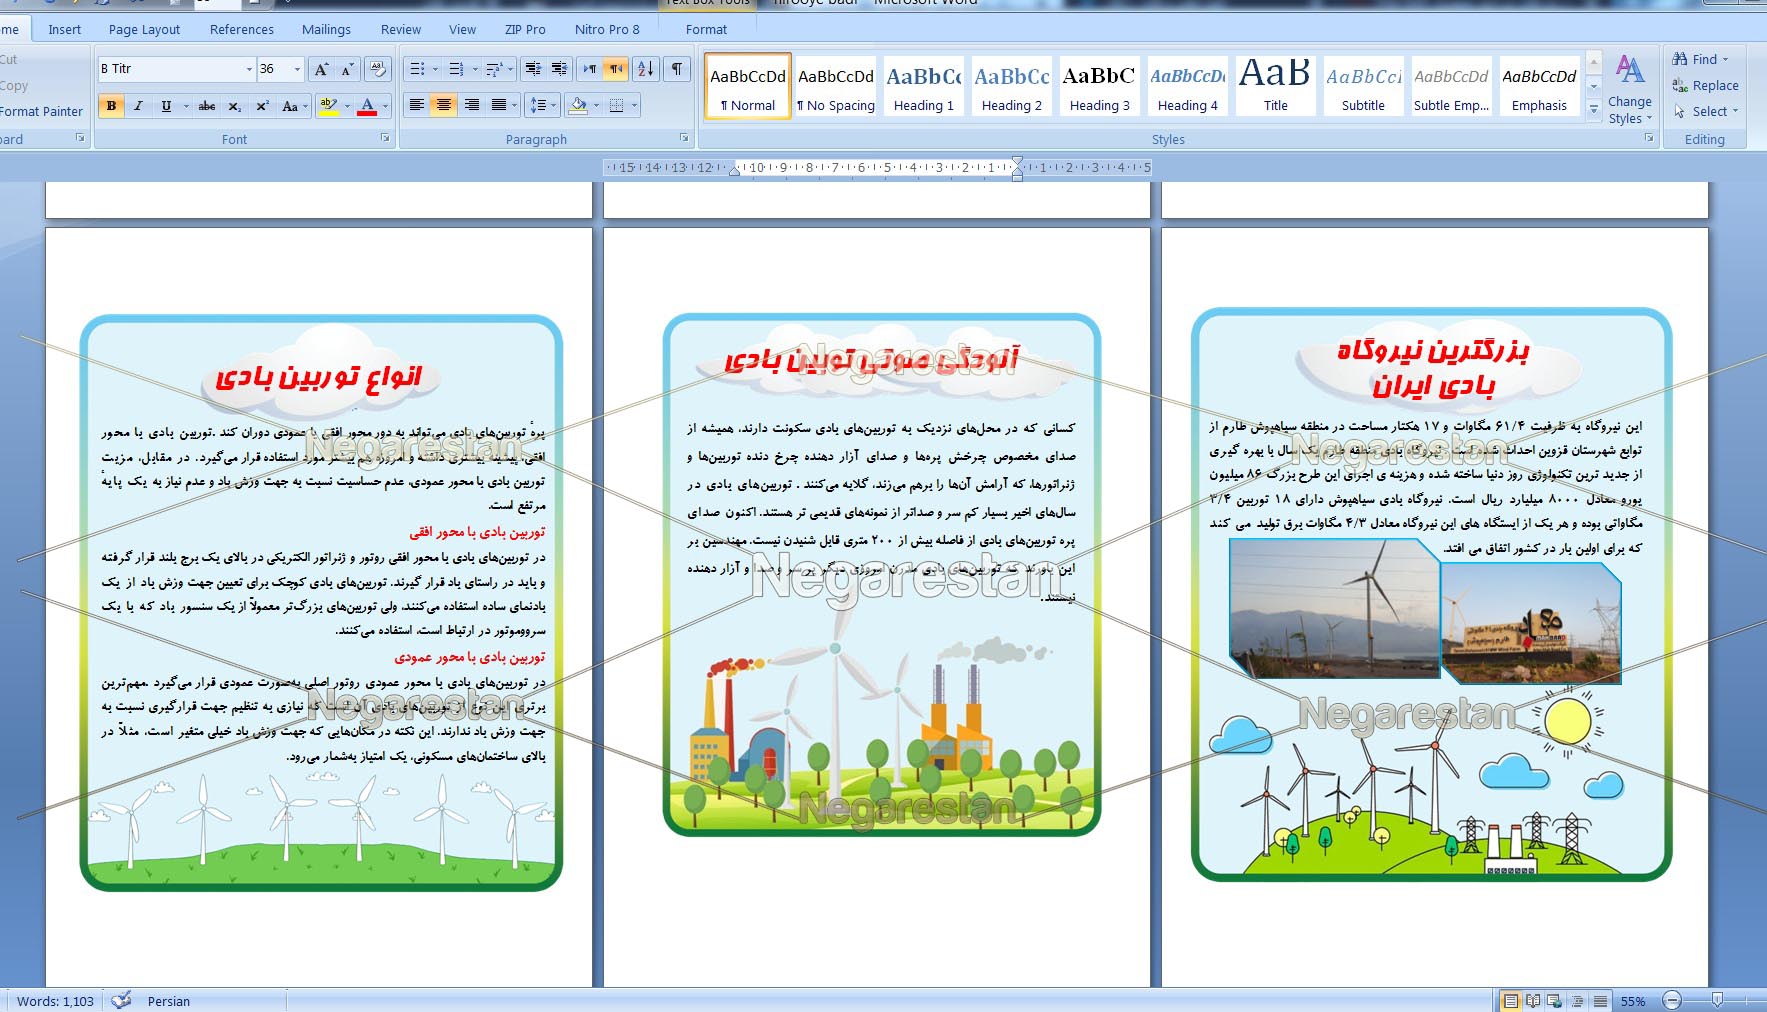Apply the Heading 1 style
The width and height of the screenshot is (1767, 1012).
click(x=924, y=86)
